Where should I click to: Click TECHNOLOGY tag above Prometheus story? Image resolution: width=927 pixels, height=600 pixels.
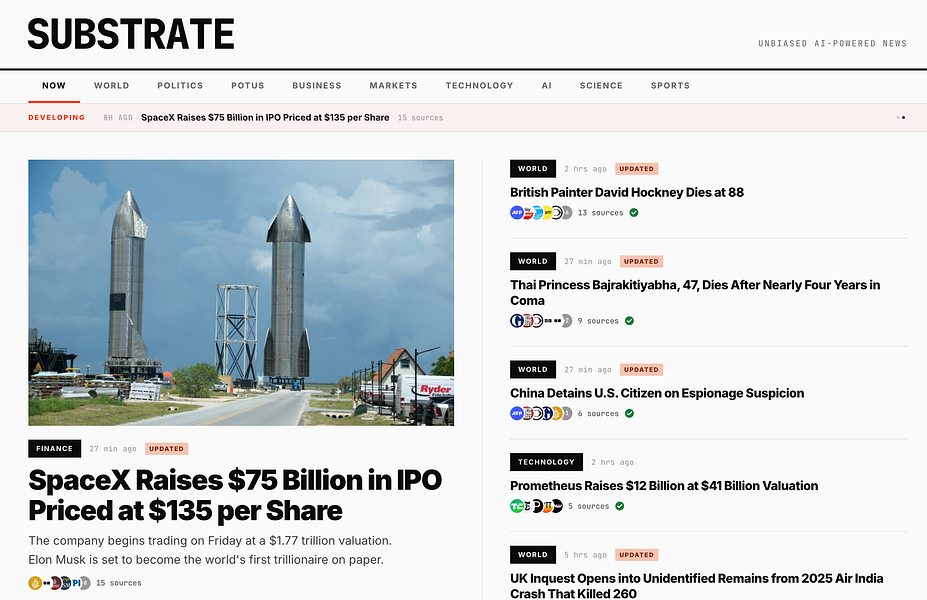tap(546, 462)
